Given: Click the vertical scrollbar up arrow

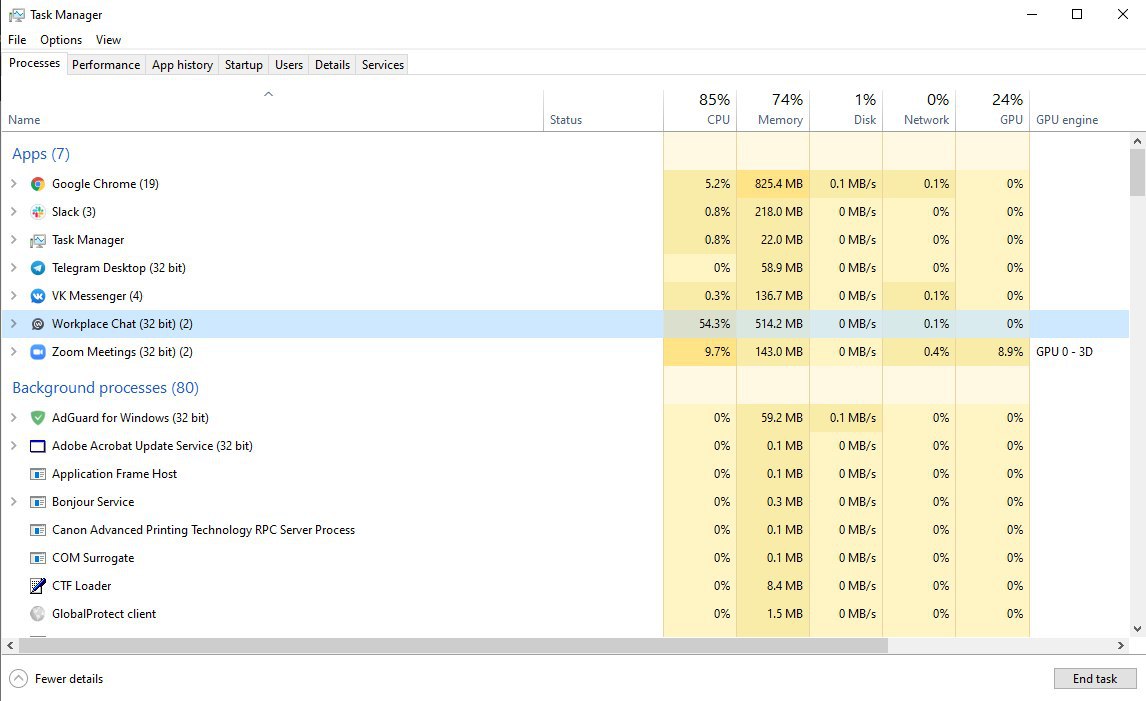Looking at the screenshot, I should point(1137,140).
